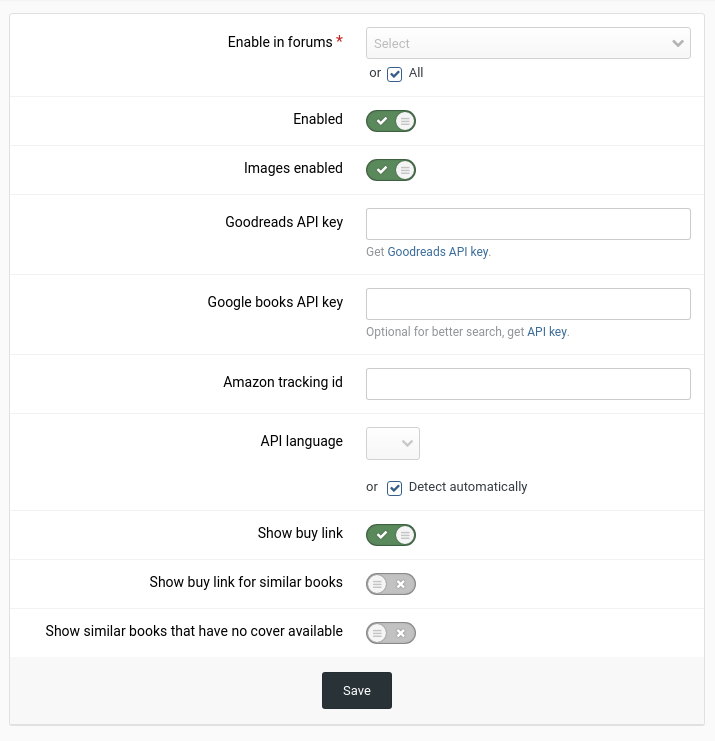
Task: Disable the Images enabled switch
Action: (x=390, y=170)
